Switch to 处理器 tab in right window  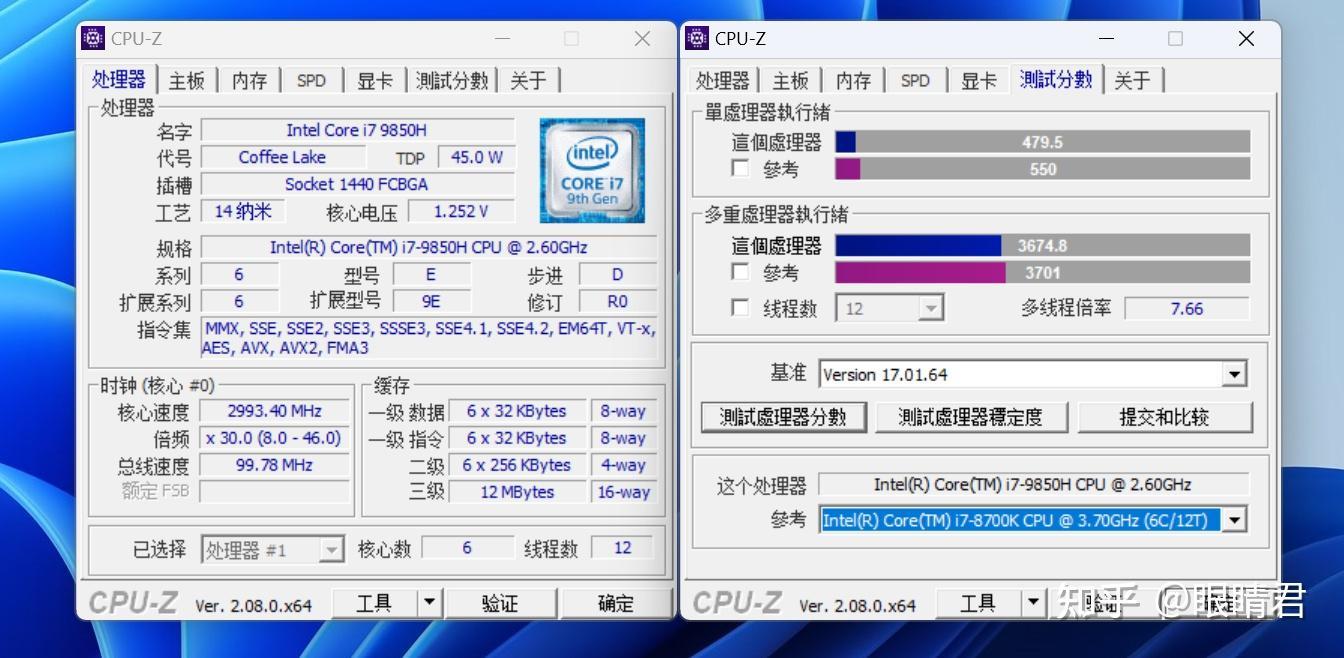722,81
